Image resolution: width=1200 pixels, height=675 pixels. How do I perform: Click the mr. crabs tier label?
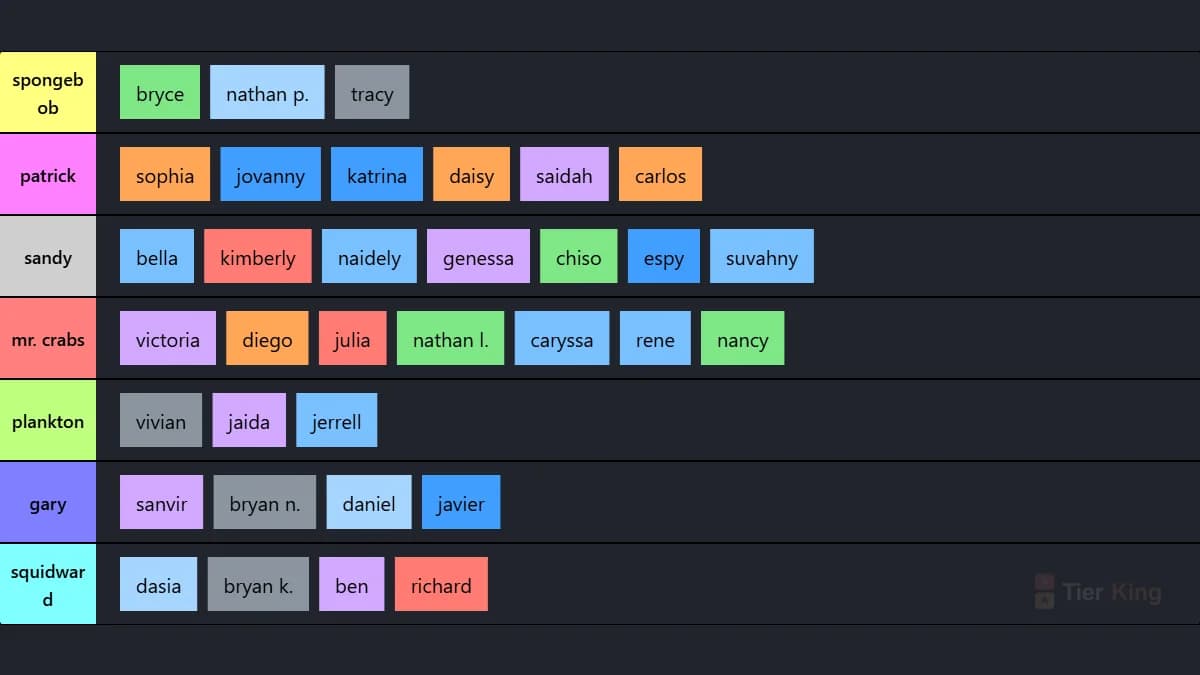pos(48,339)
